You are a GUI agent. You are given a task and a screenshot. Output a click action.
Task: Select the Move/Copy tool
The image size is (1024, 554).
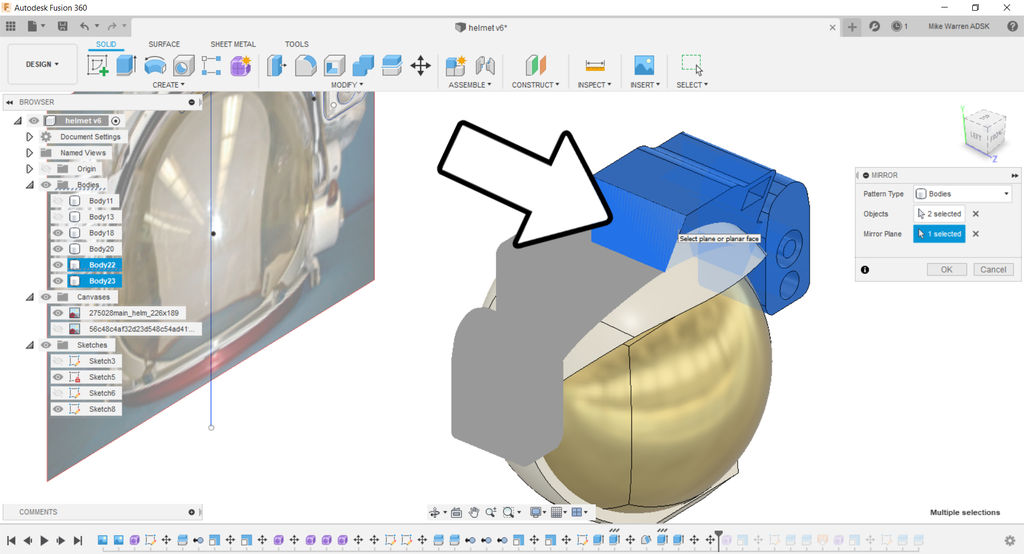(421, 65)
